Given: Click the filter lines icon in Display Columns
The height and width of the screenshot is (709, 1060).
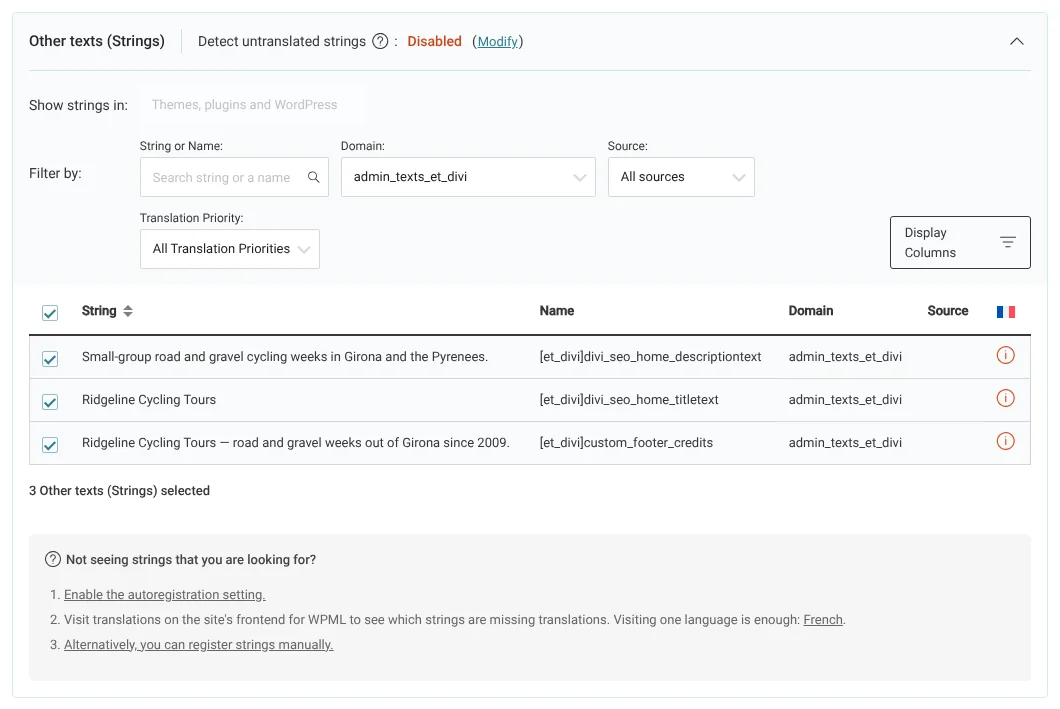Looking at the screenshot, I should pos(1007,242).
